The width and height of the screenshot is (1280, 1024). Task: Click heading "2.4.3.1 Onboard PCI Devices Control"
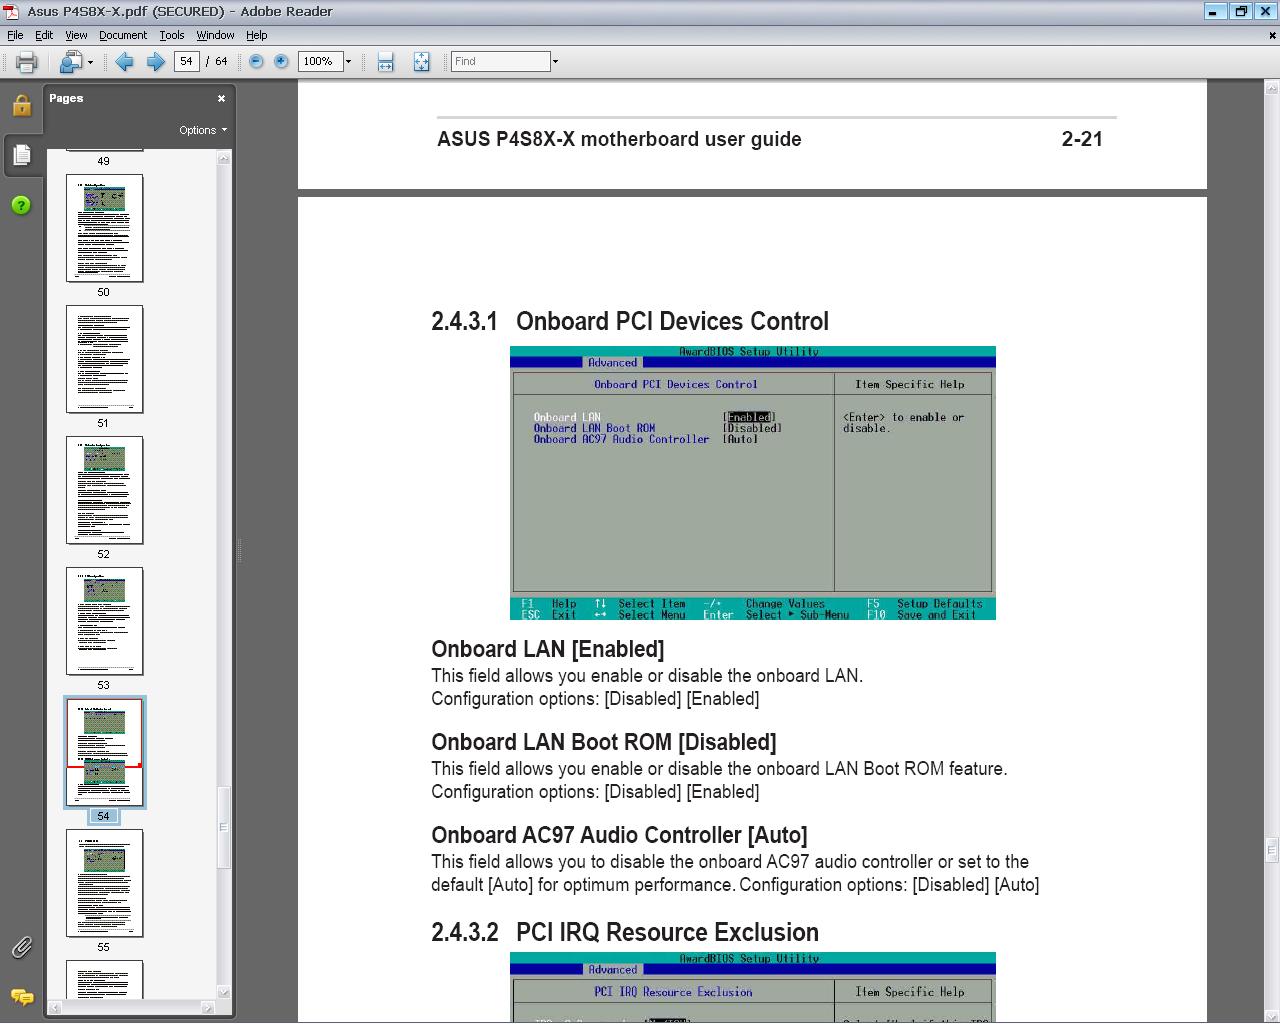(x=630, y=321)
